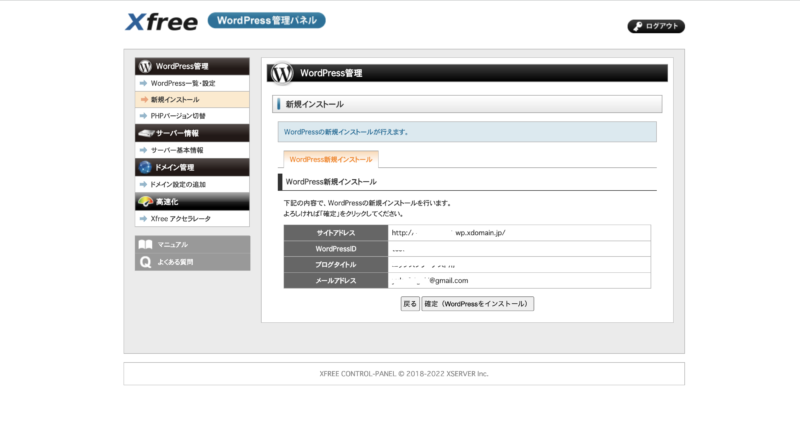Click the book icon beside マニュアル
The image size is (800, 444).
145,244
